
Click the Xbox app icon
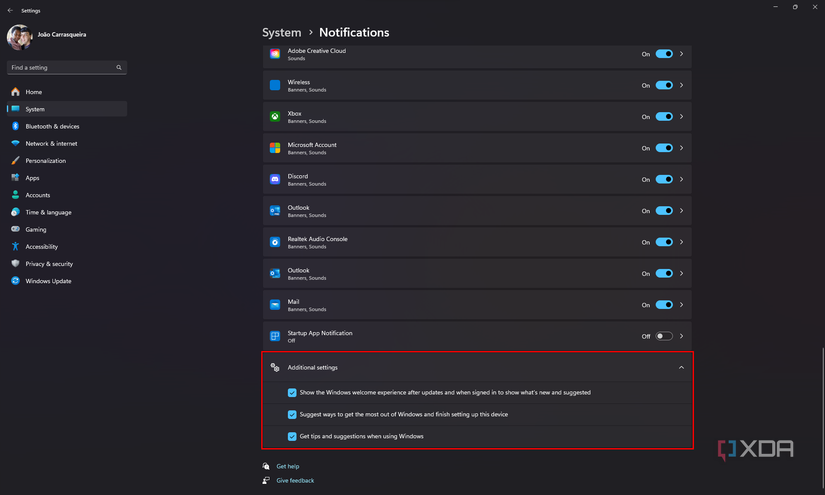coord(275,117)
